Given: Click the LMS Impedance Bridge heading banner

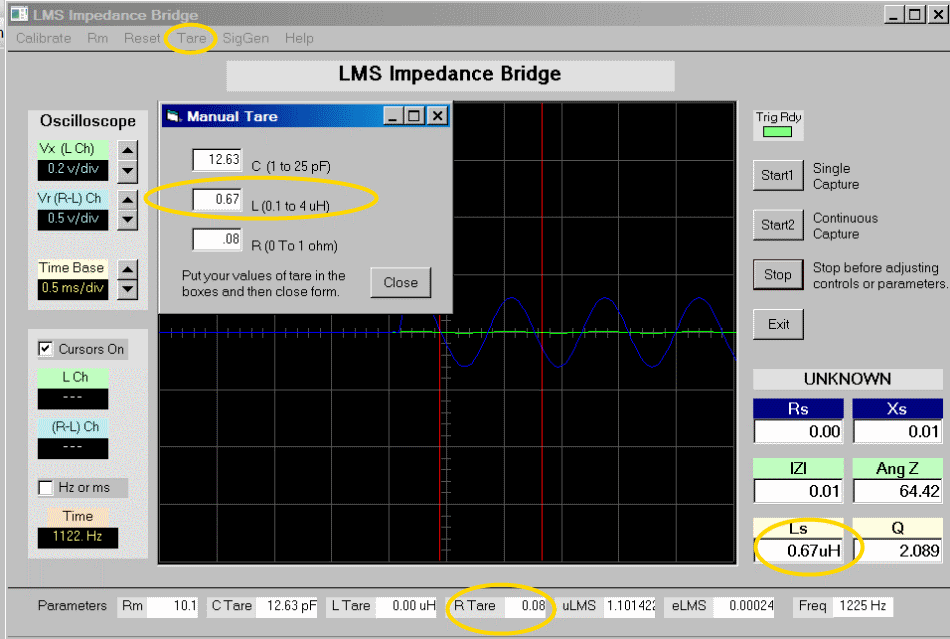Looking at the screenshot, I should coord(450,74).
